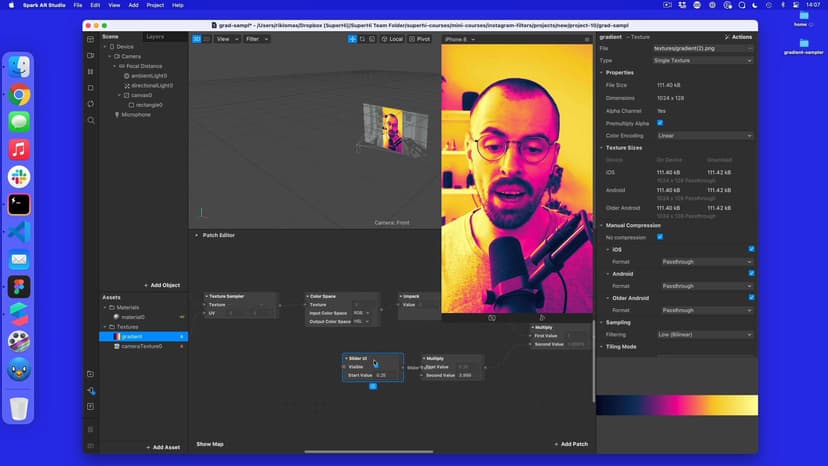Viewport: 828px width, 466px height.
Task: Stop the preview with the square icon
Action: tap(90, 88)
